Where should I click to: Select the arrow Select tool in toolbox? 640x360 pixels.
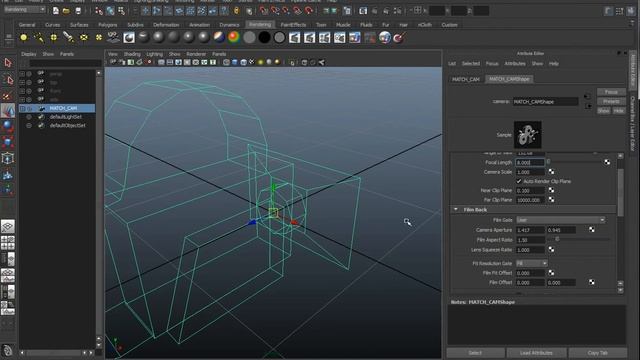click(x=8, y=62)
